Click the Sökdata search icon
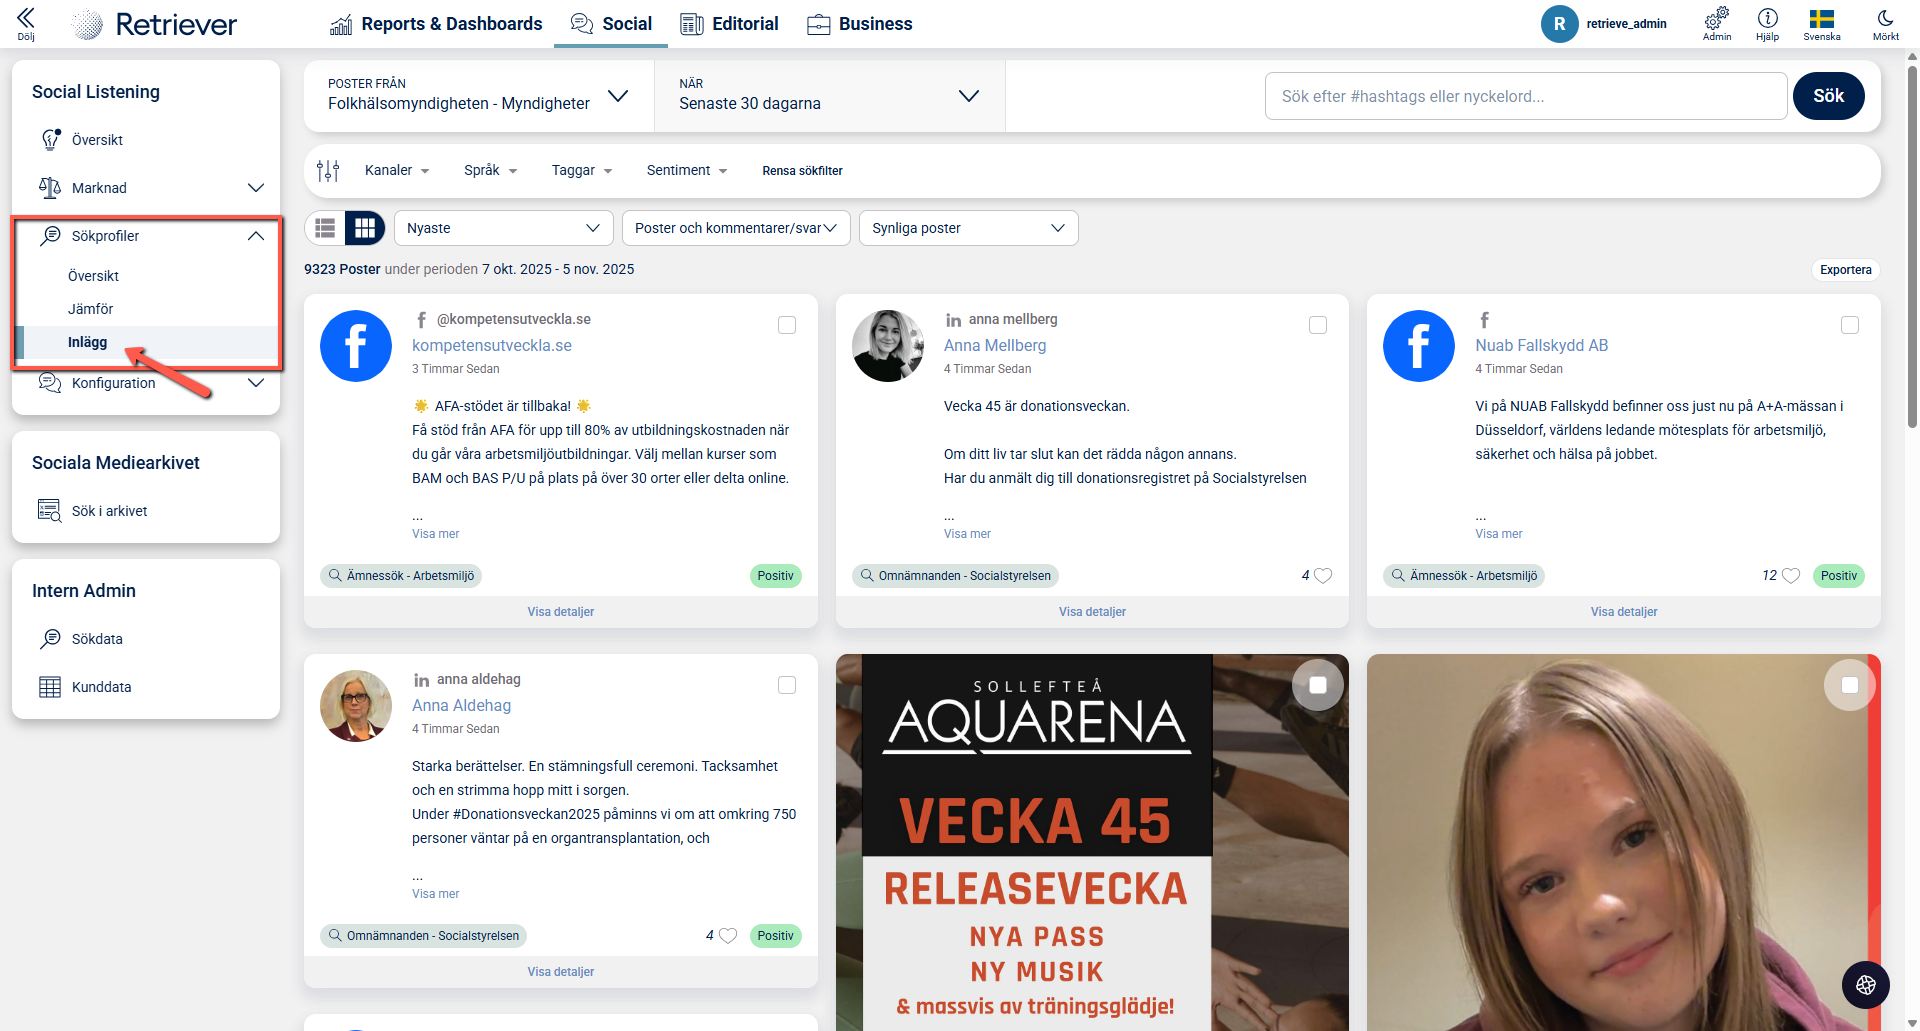The height and width of the screenshot is (1031, 1920). (50, 639)
